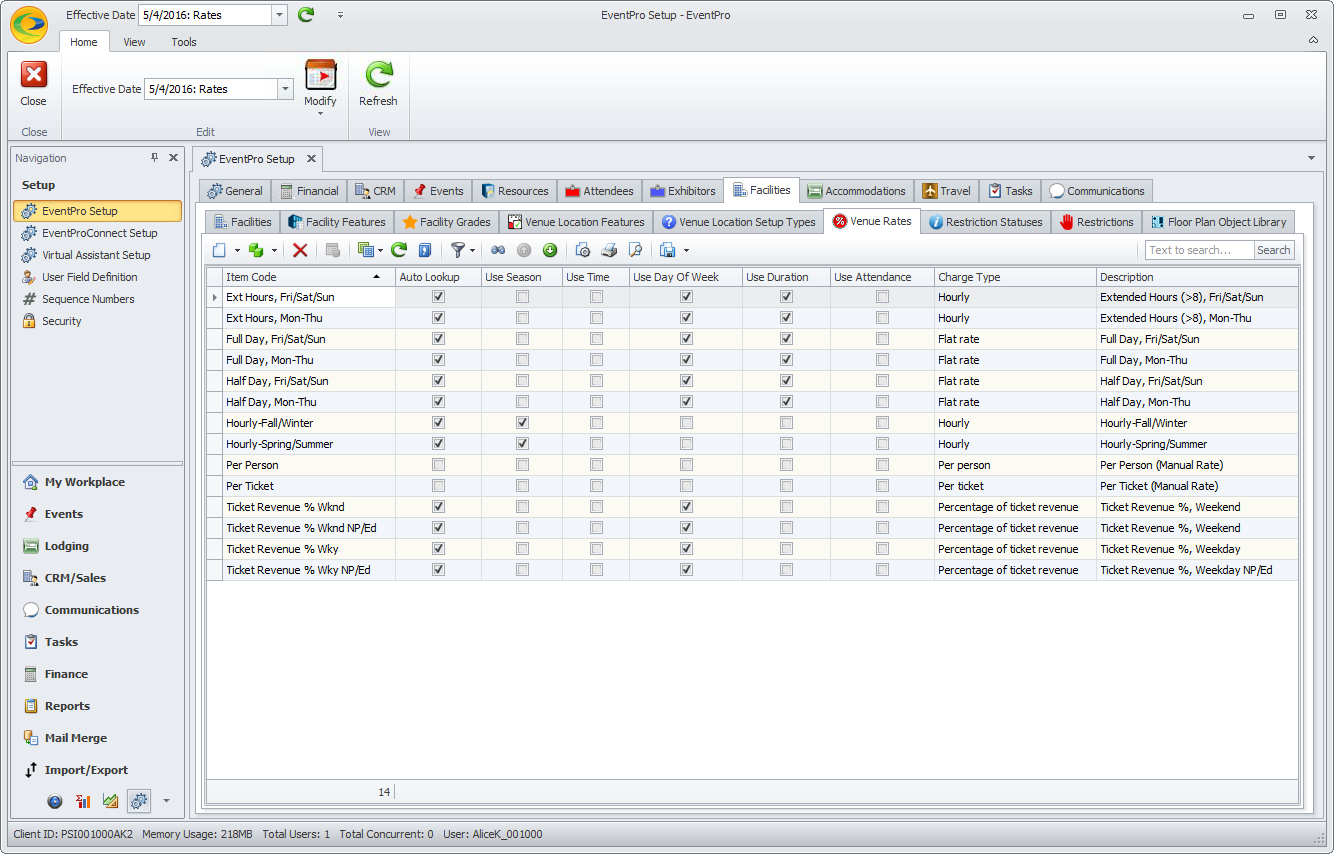Collapse the ribbon with chevron arrow
The width and height of the screenshot is (1334, 854).
point(1313,40)
